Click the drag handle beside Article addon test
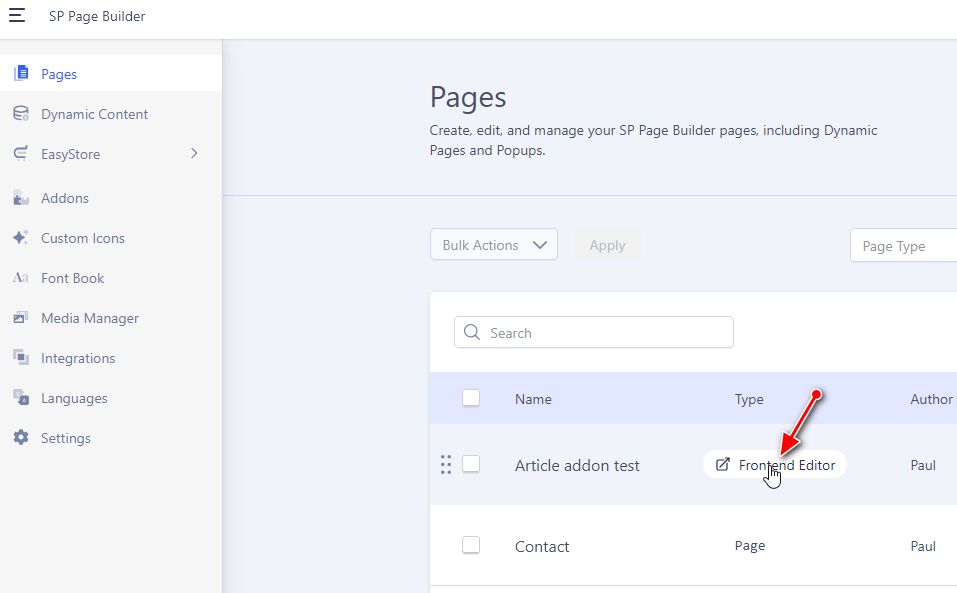957x593 pixels. (446, 464)
